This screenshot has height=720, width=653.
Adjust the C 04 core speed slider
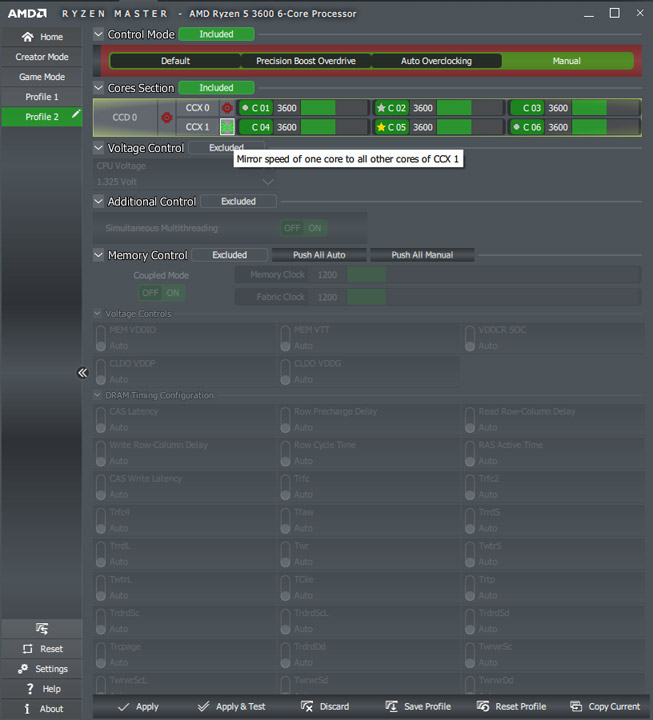[335, 127]
